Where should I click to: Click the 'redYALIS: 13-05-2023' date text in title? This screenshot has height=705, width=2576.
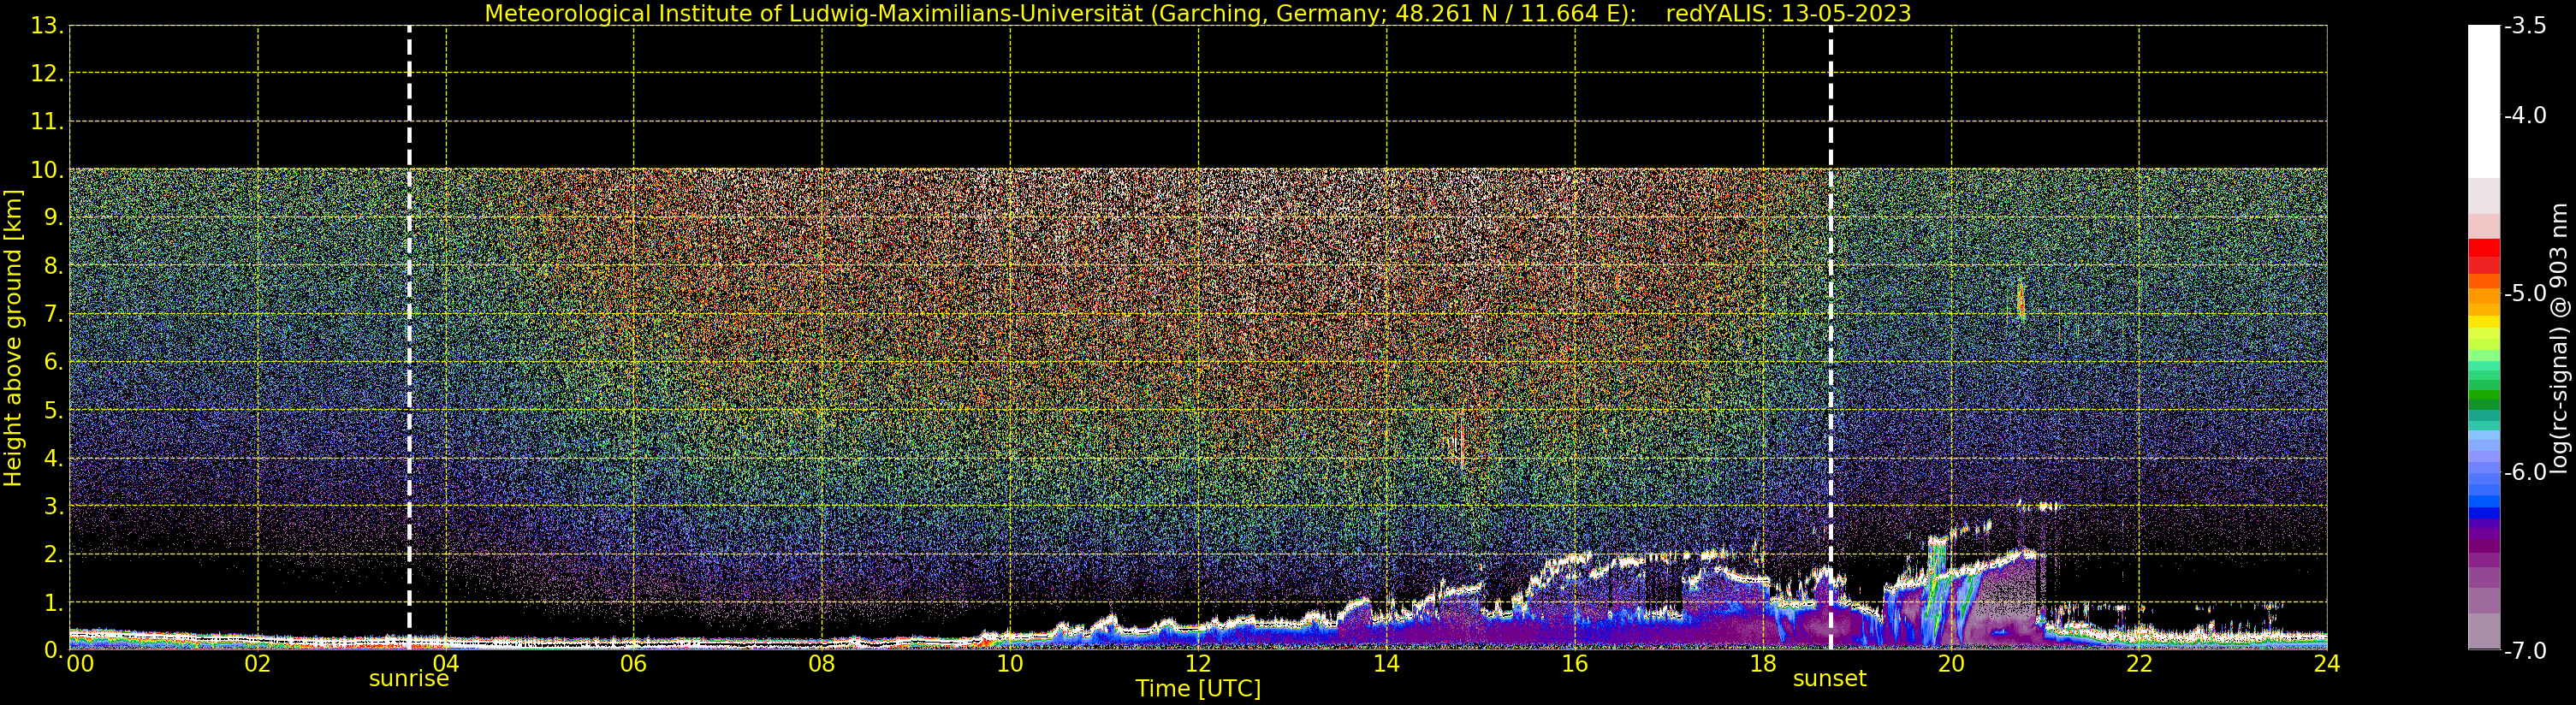1788,13
